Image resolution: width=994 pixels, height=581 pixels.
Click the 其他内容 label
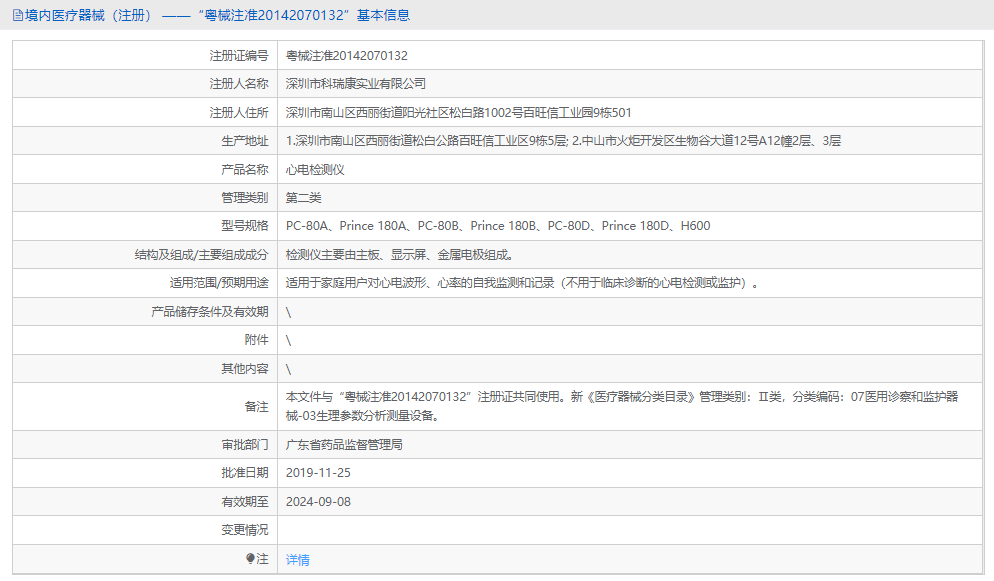point(245,369)
